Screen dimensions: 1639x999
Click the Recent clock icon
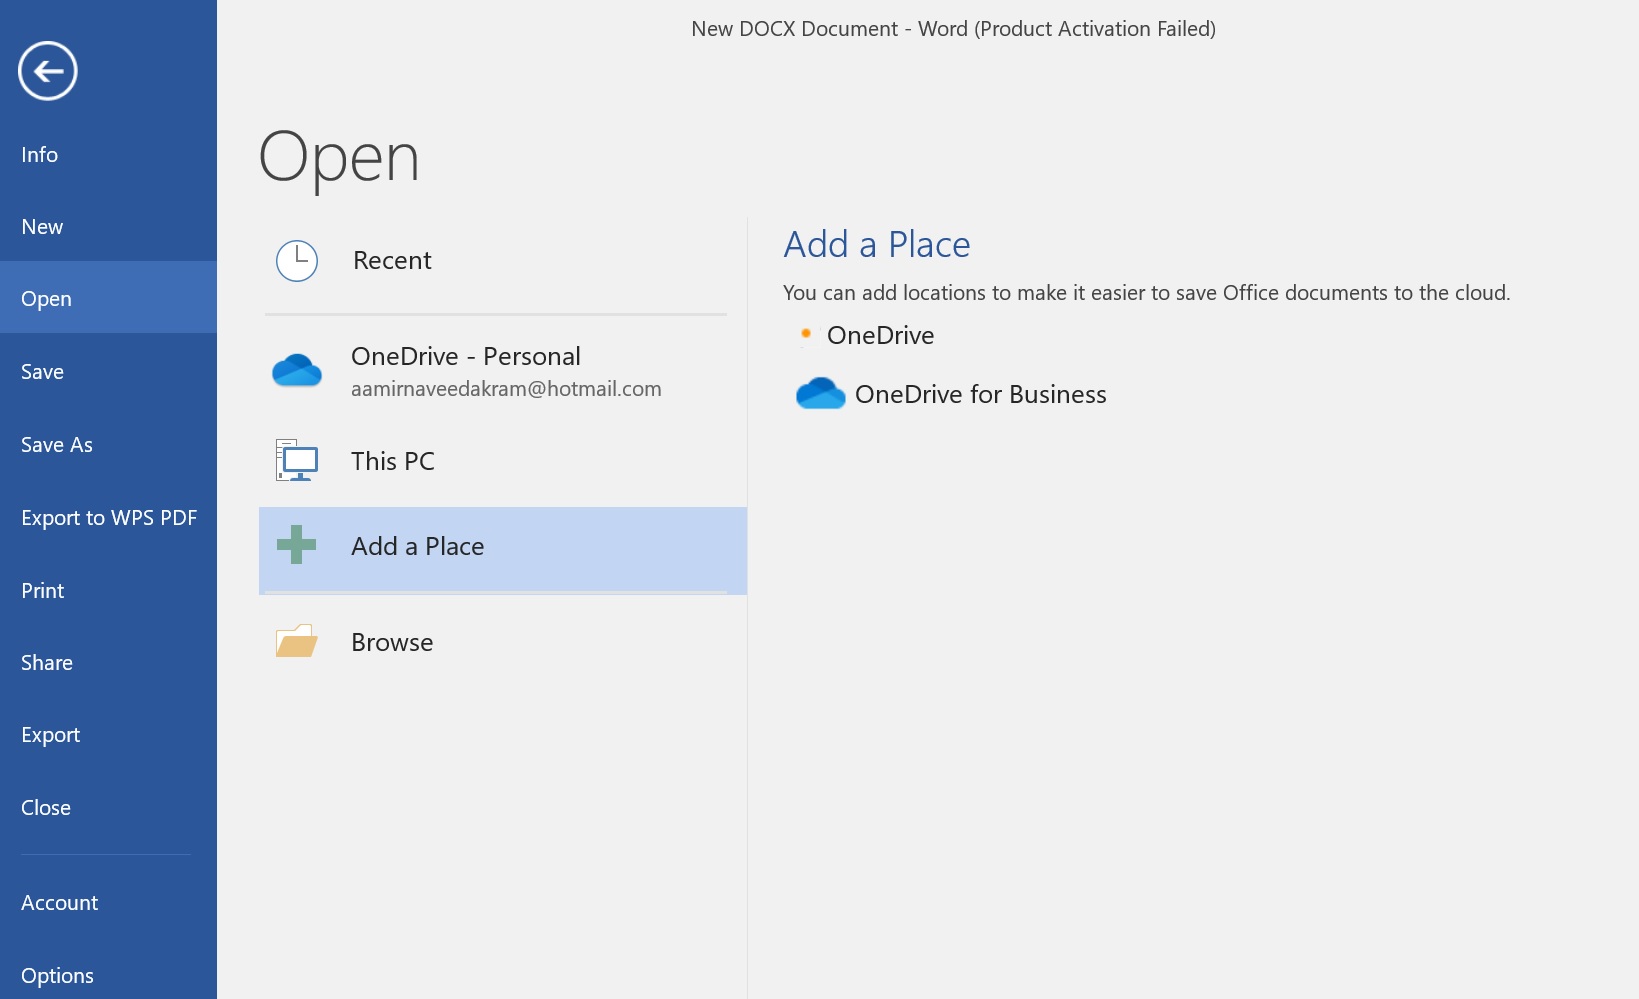pos(297,261)
